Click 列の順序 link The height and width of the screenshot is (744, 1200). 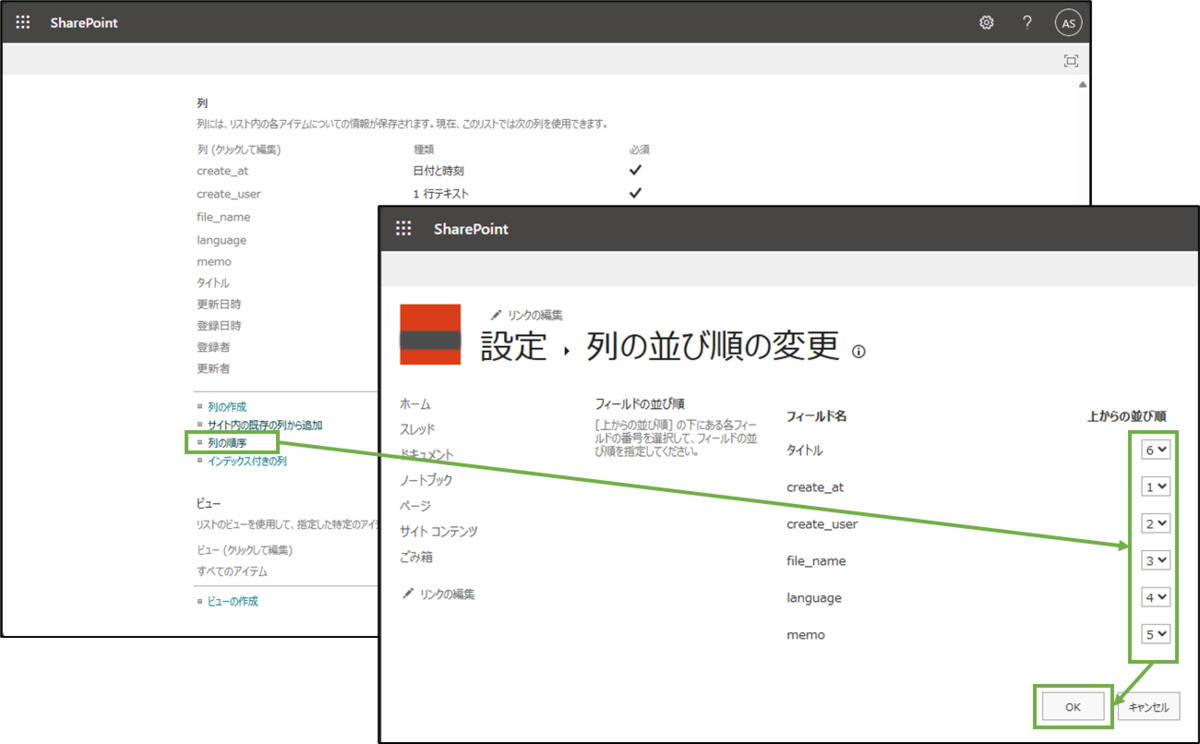click(227, 443)
